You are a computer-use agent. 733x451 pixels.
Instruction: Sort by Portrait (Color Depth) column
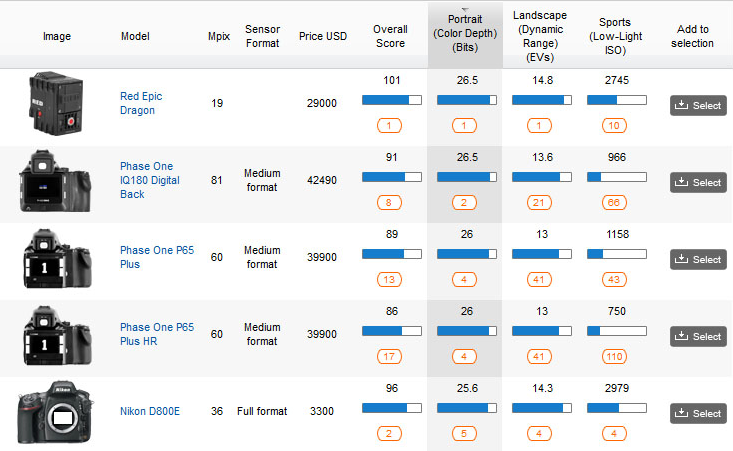(464, 36)
